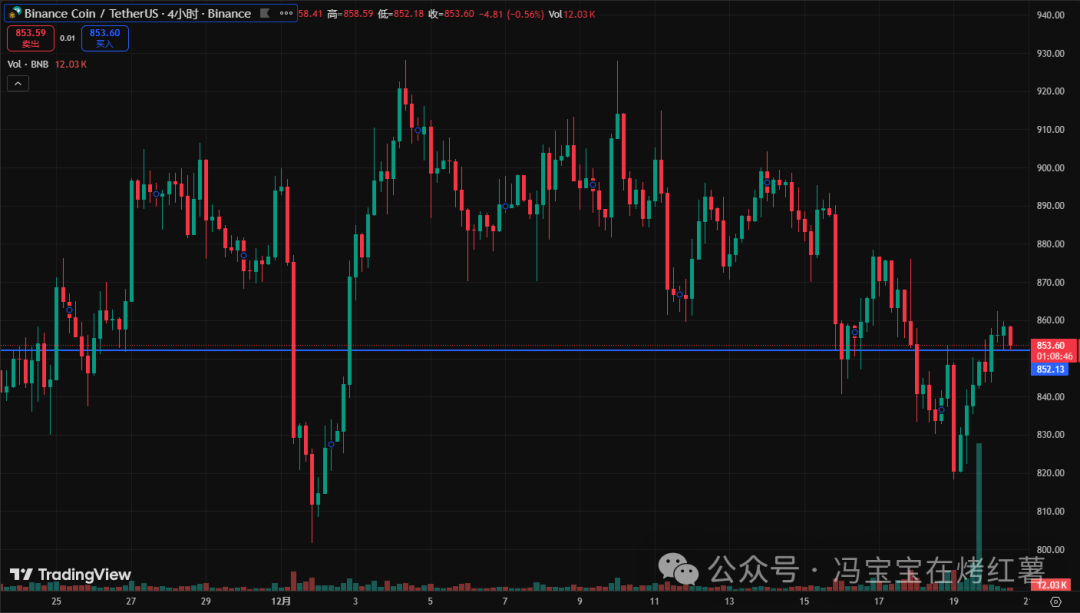Click the 900.00 level on price scale

(1050, 168)
